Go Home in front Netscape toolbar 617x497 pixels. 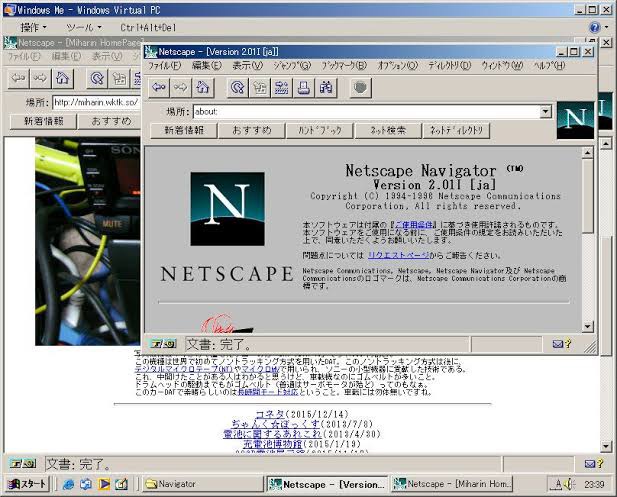(203, 87)
